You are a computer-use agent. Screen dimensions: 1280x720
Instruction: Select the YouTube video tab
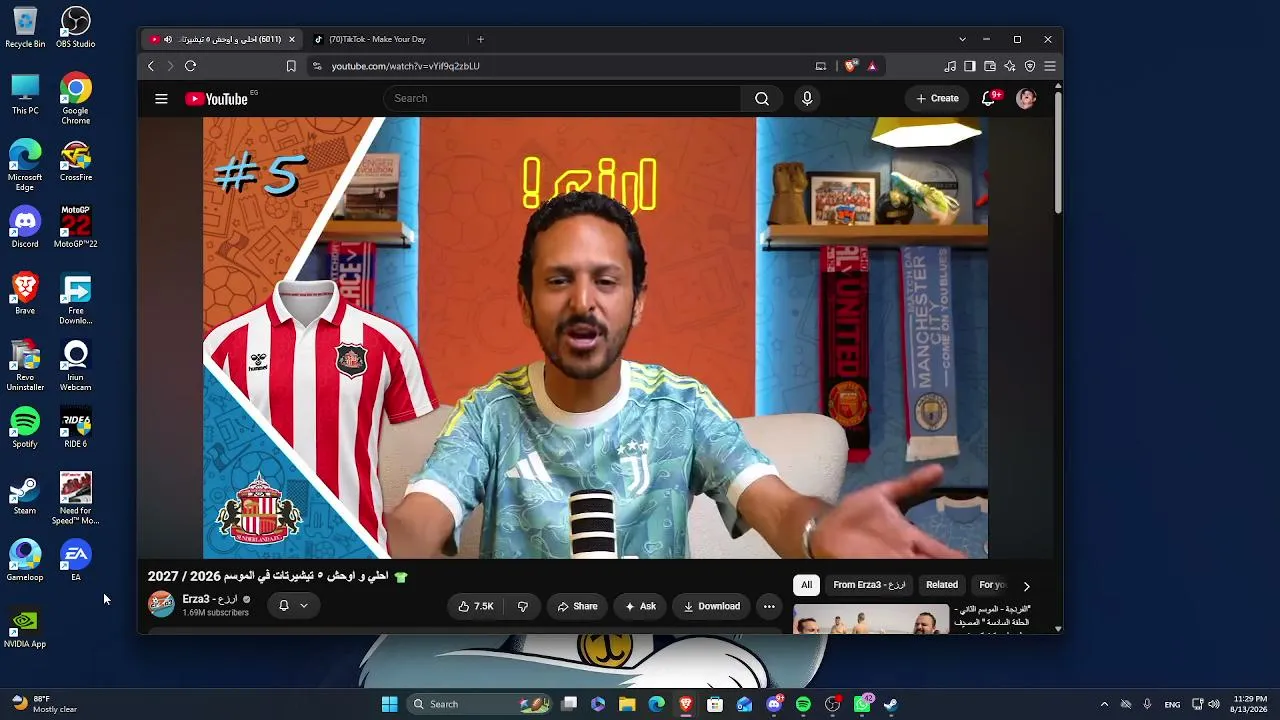point(222,39)
